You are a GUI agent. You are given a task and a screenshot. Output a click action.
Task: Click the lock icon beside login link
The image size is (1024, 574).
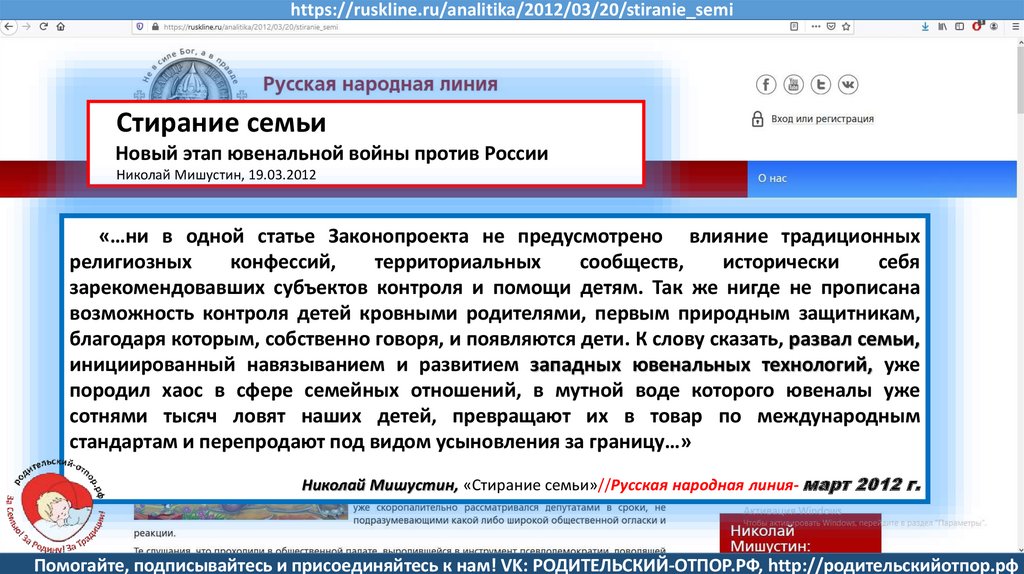pyautogui.click(x=758, y=119)
